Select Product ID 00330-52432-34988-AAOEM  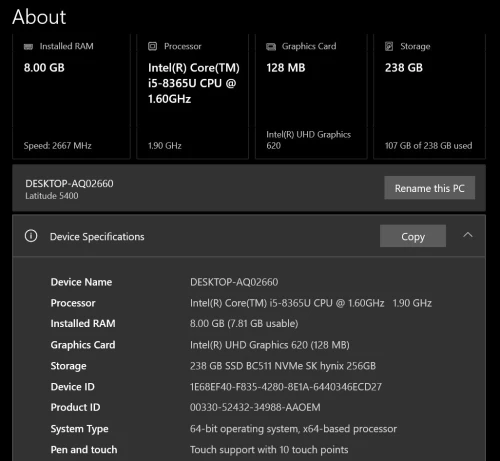(255, 407)
